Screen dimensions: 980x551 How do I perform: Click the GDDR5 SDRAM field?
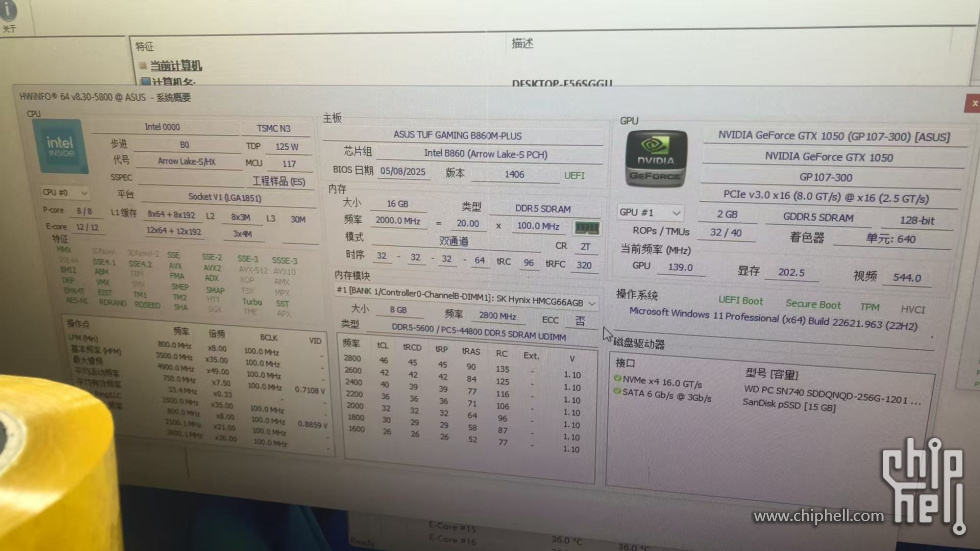tap(818, 217)
